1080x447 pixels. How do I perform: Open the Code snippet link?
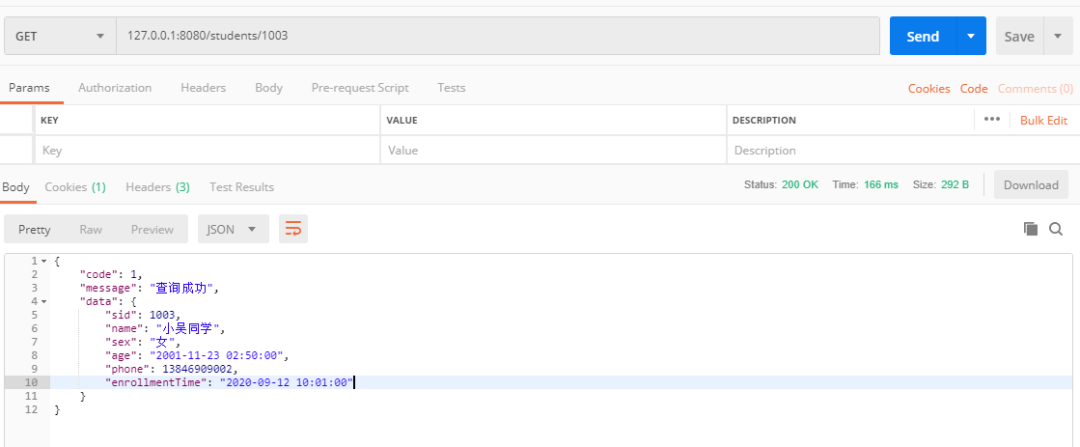coord(974,88)
